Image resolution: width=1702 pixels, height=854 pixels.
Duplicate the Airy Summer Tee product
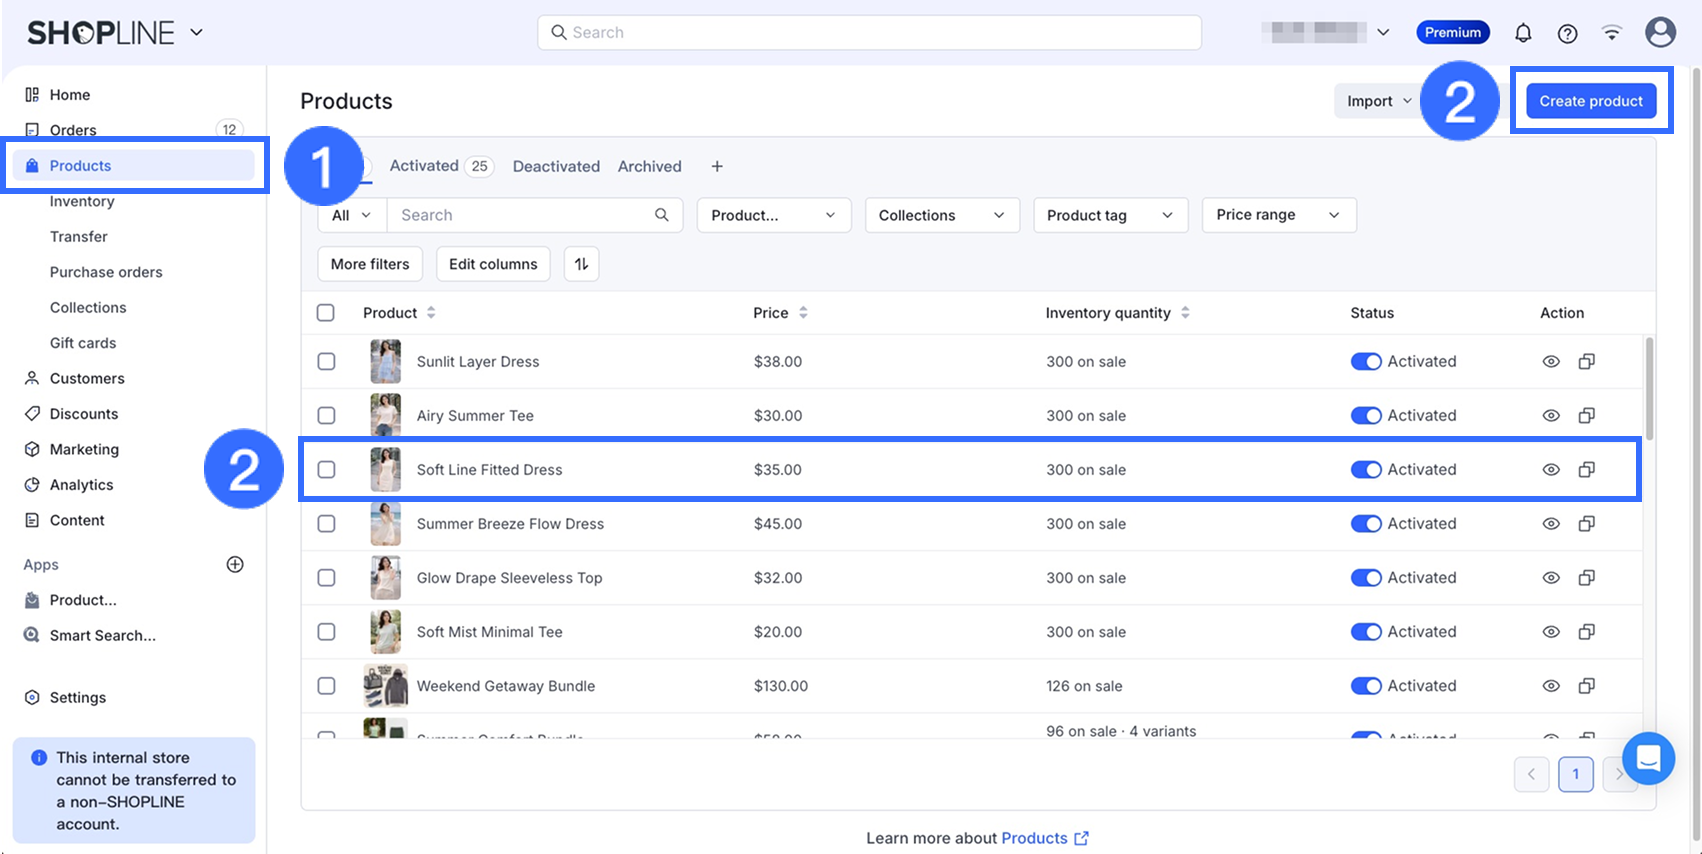[x=1586, y=416]
